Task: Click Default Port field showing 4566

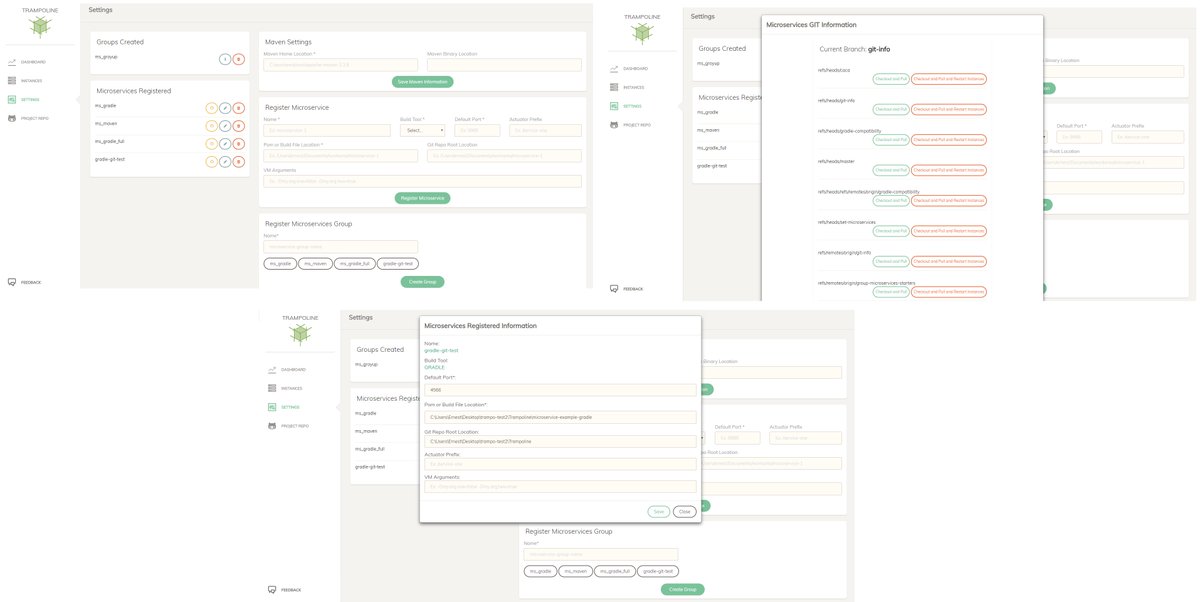Action: click(x=560, y=390)
